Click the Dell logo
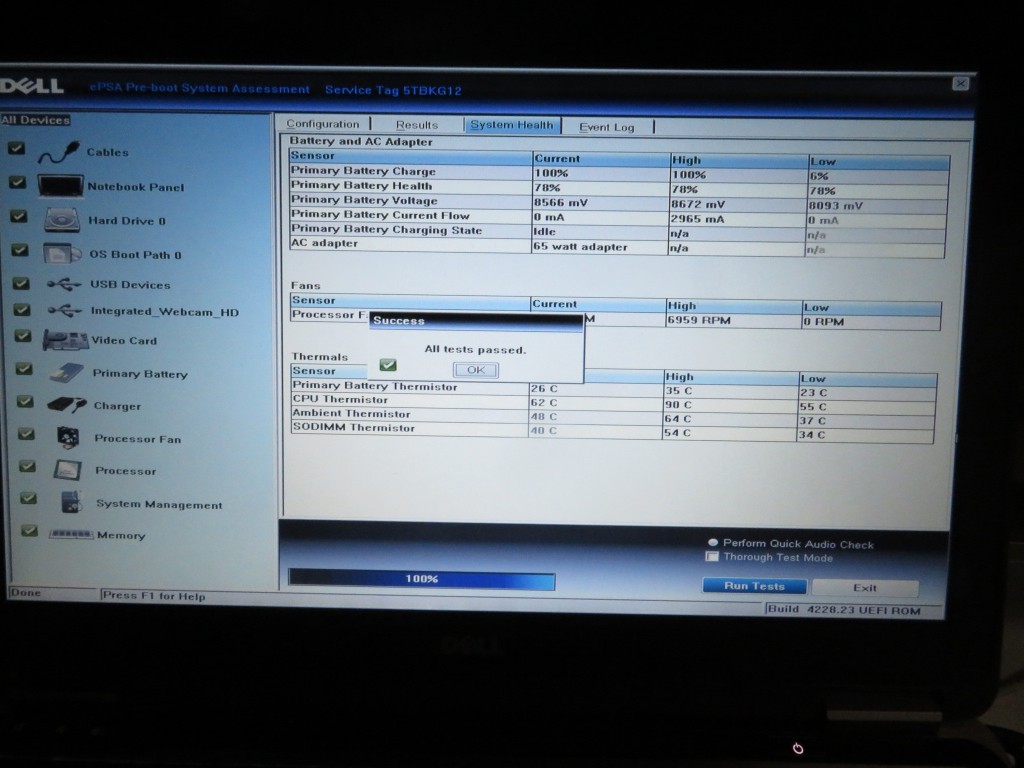 click(31, 86)
